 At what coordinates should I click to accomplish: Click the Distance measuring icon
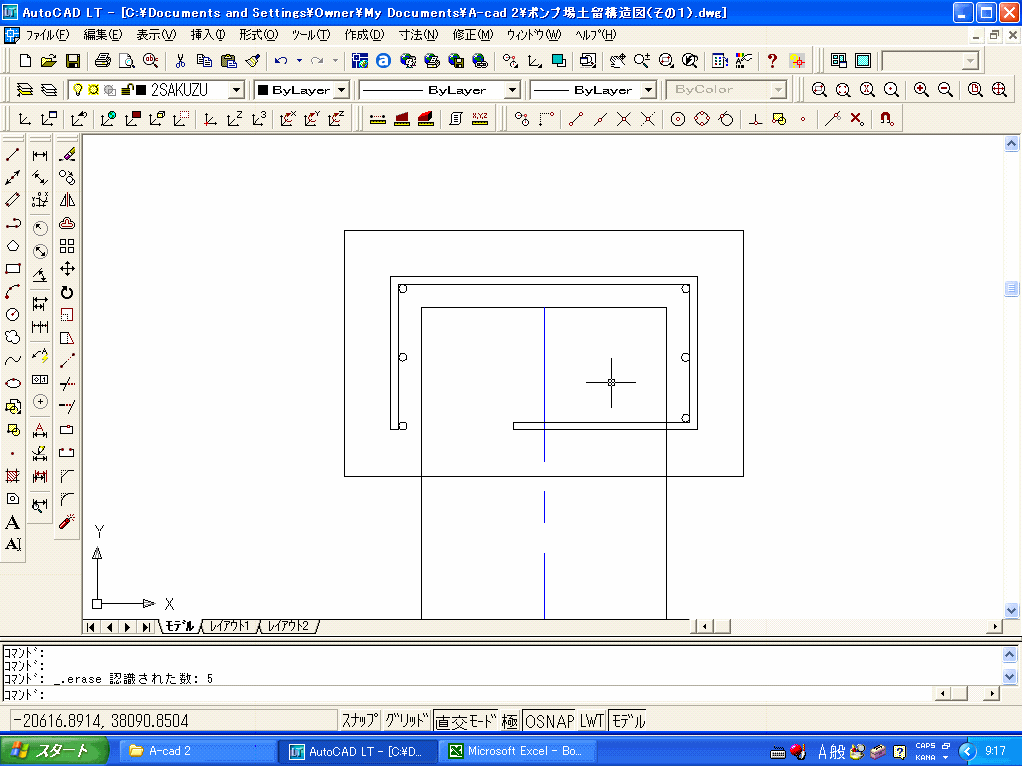[377, 119]
